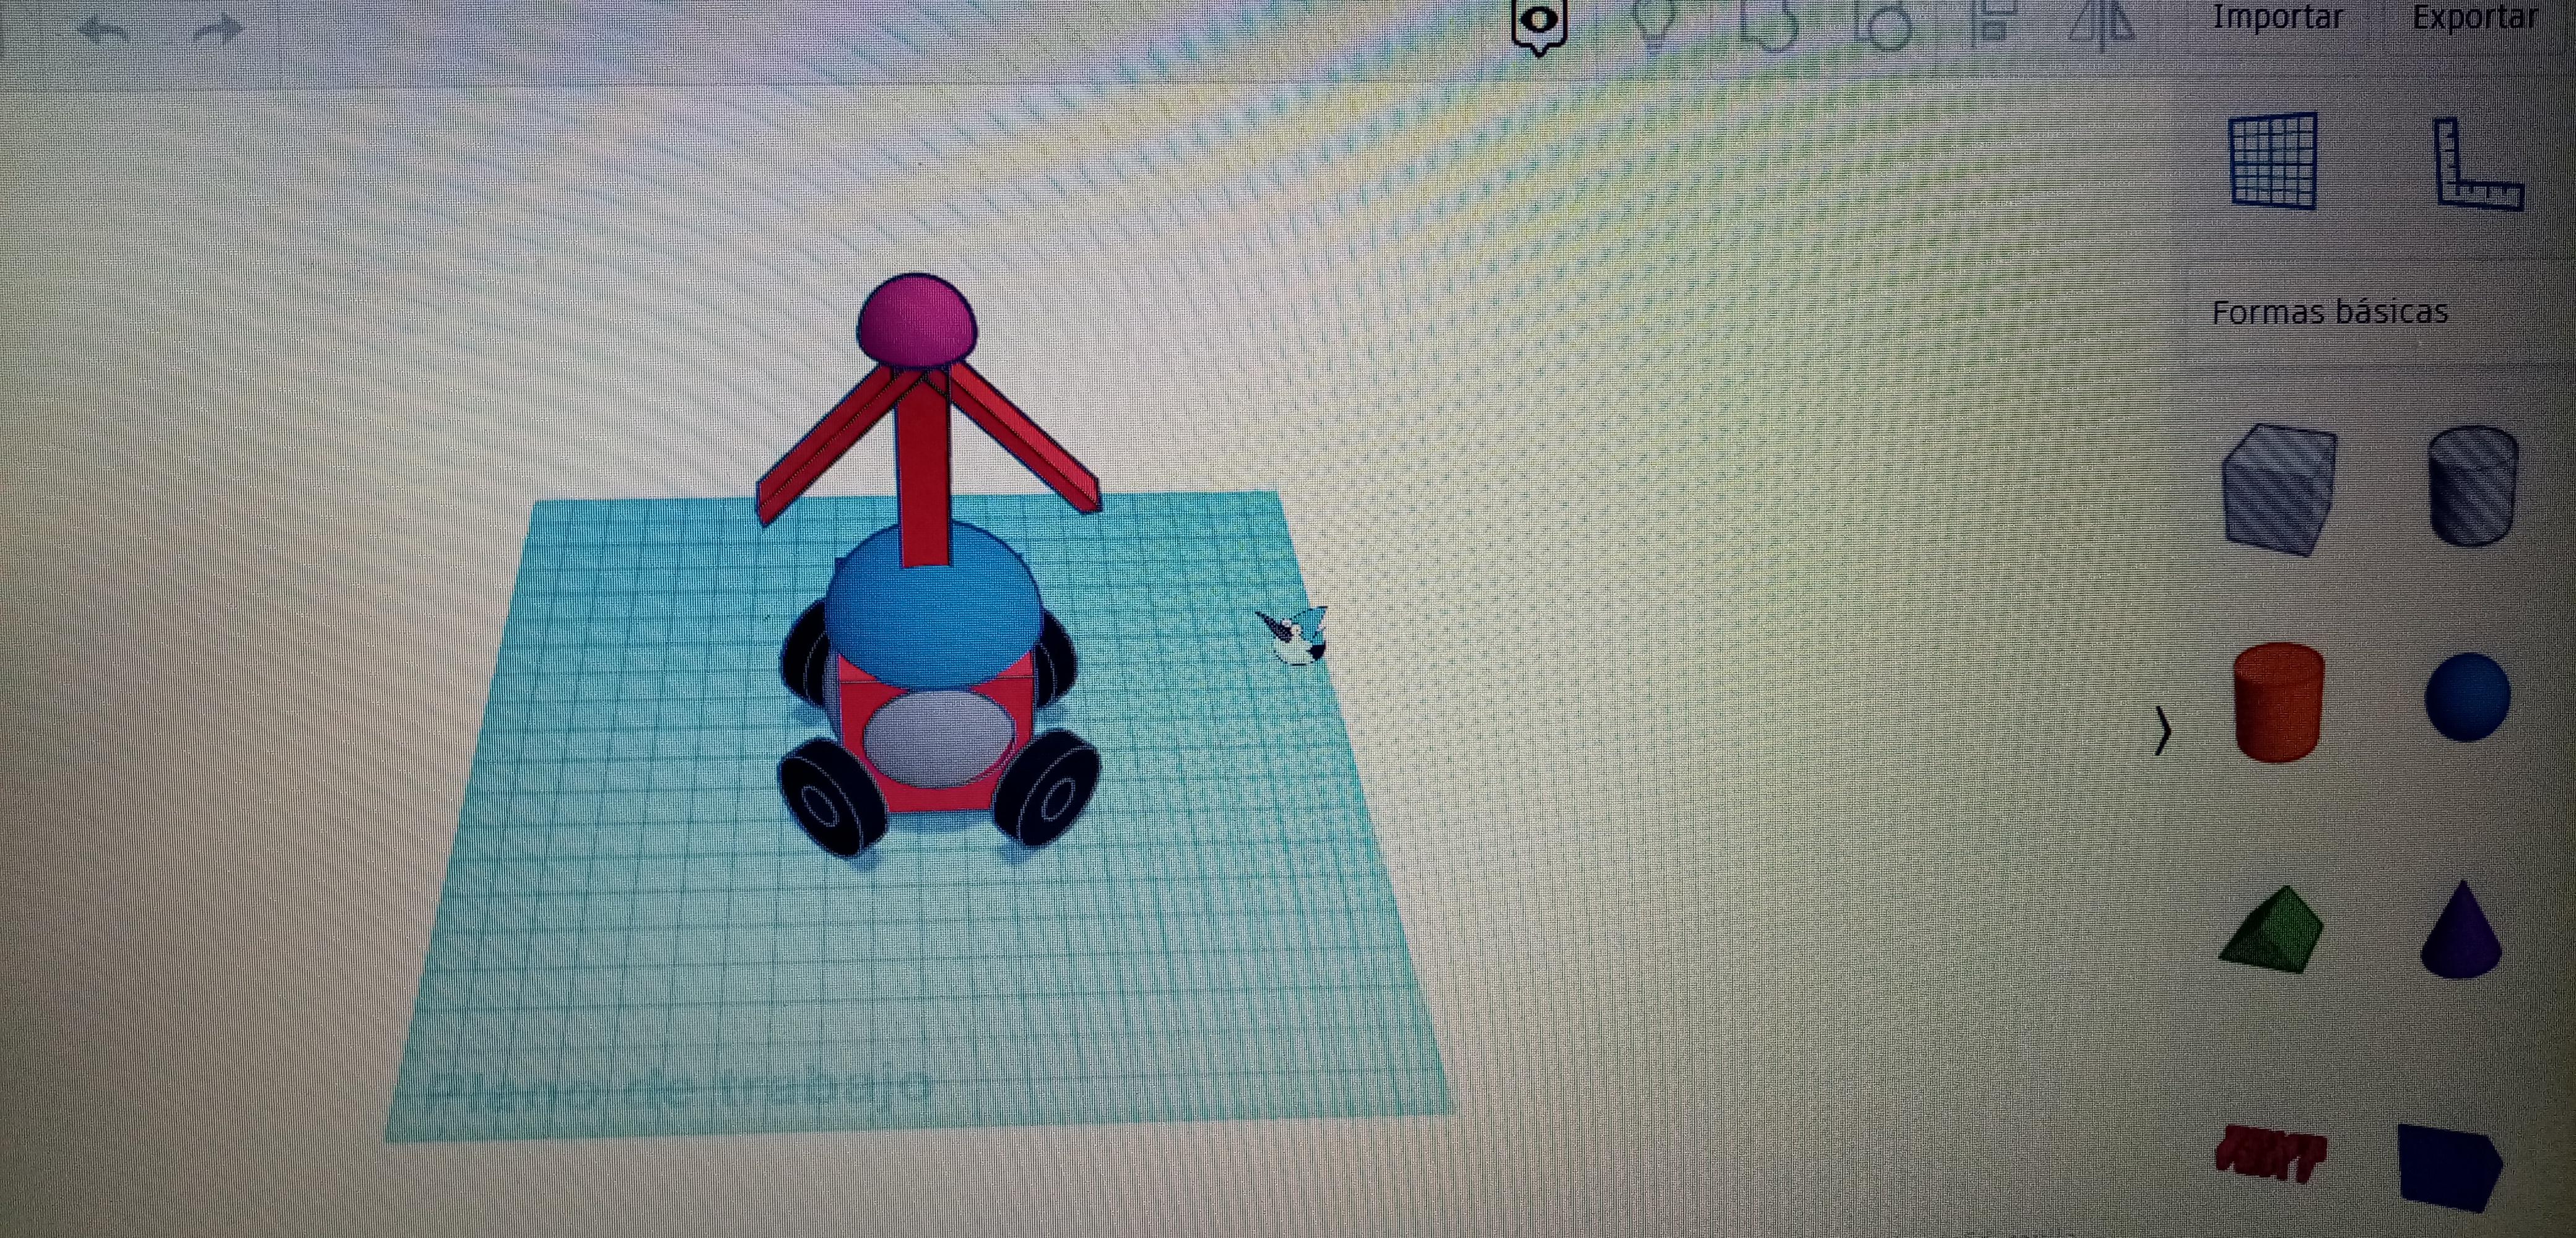Click the Align tool icon
Screen dimensions: 2576x1238
(x=1991, y=22)
